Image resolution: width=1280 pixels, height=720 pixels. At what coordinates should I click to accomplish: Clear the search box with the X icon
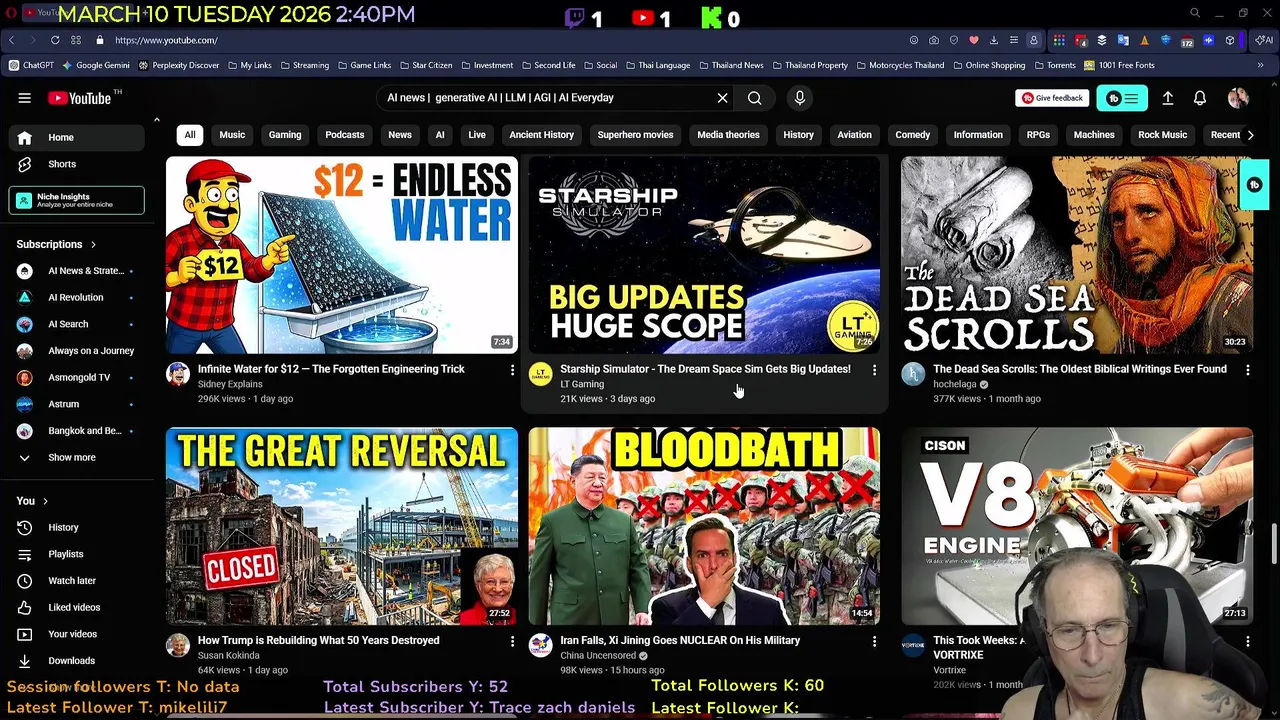click(x=722, y=98)
